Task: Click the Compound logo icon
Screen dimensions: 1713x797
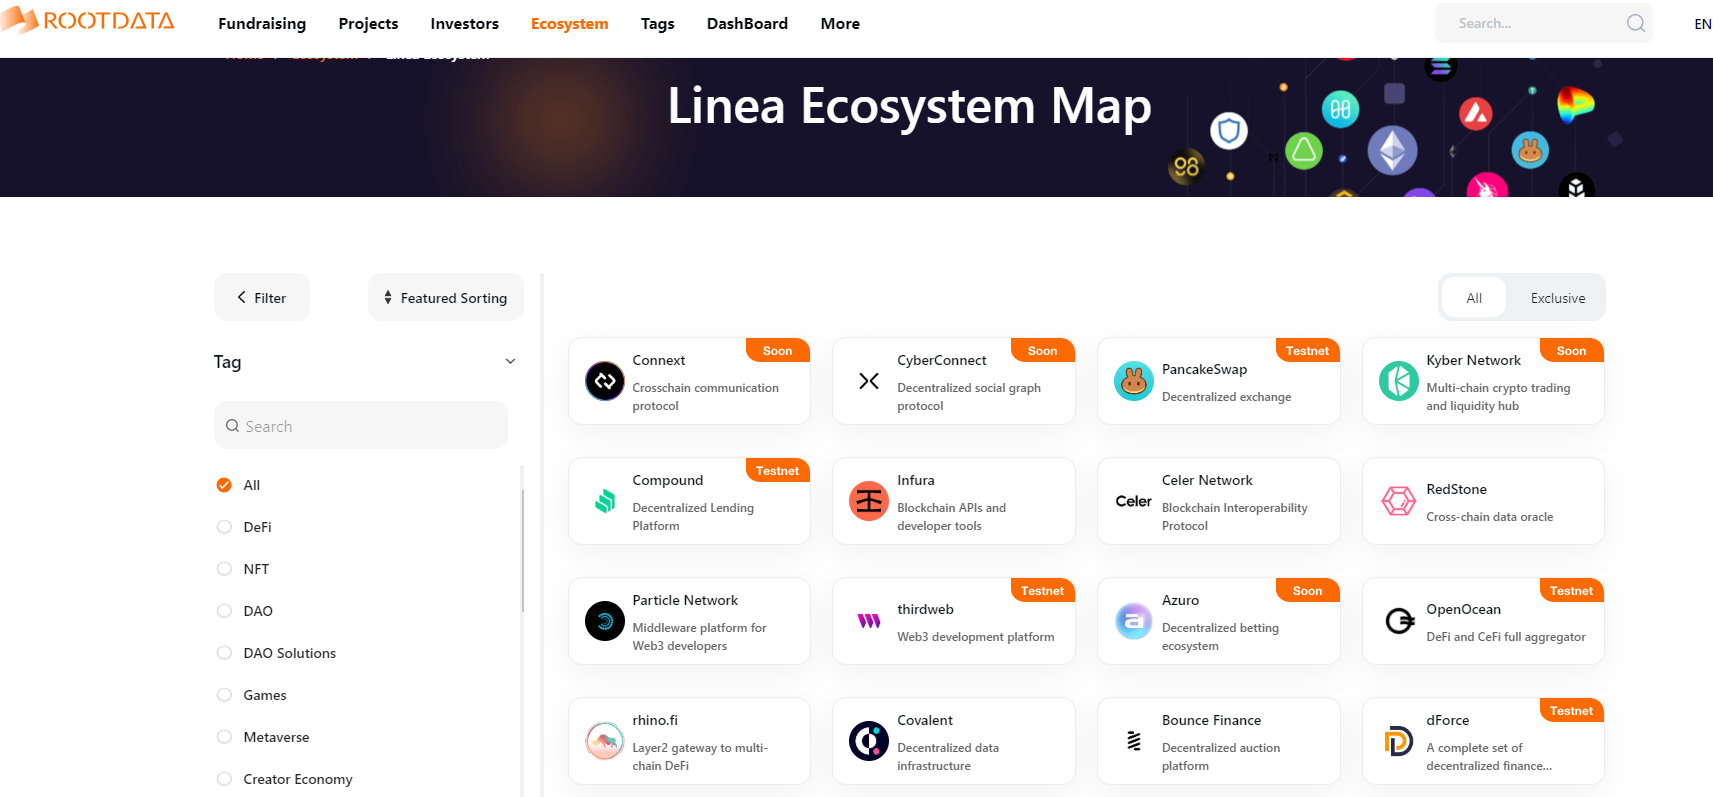Action: pos(605,501)
